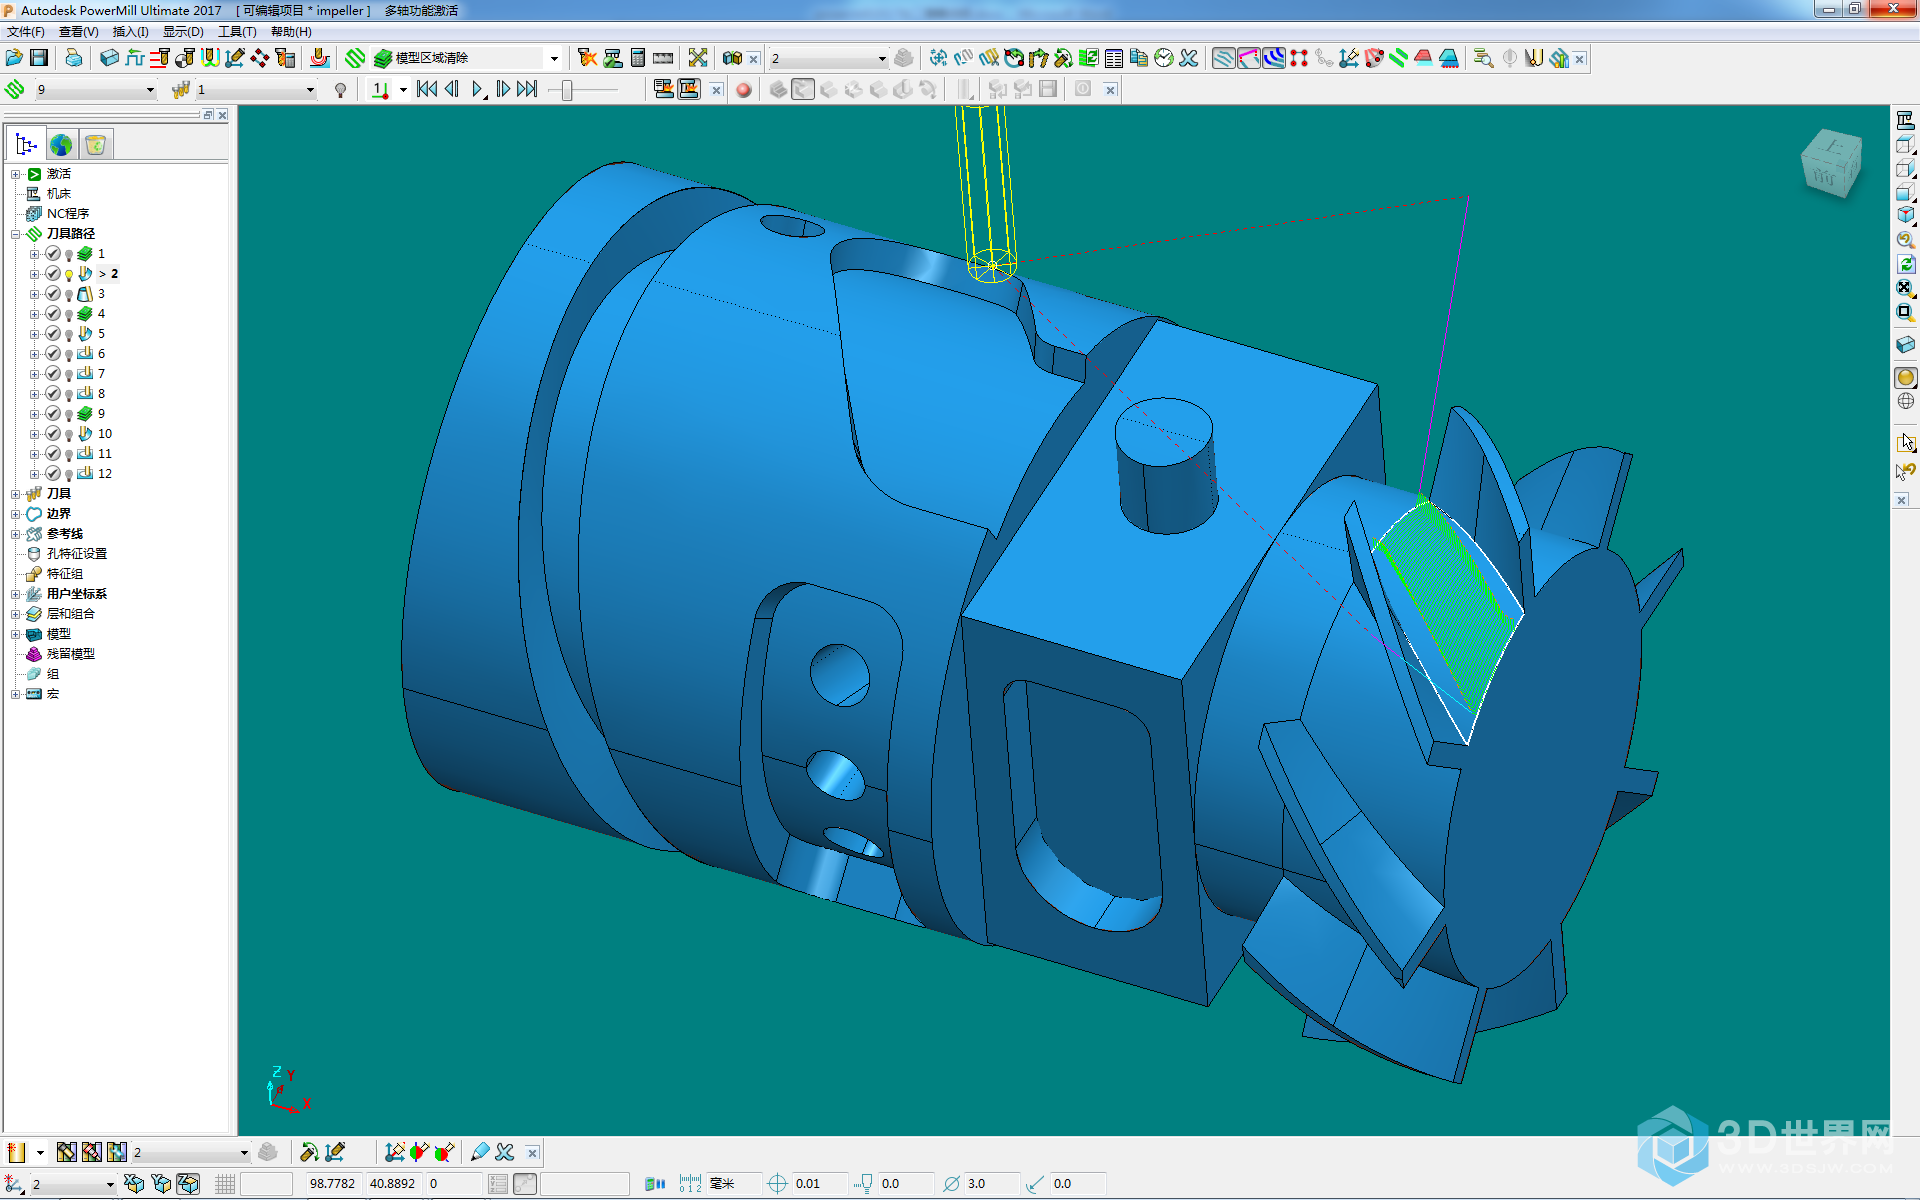The image size is (1920, 1200).
Task: Click the tool diameter field showing 3.0
Action: click(x=992, y=1184)
